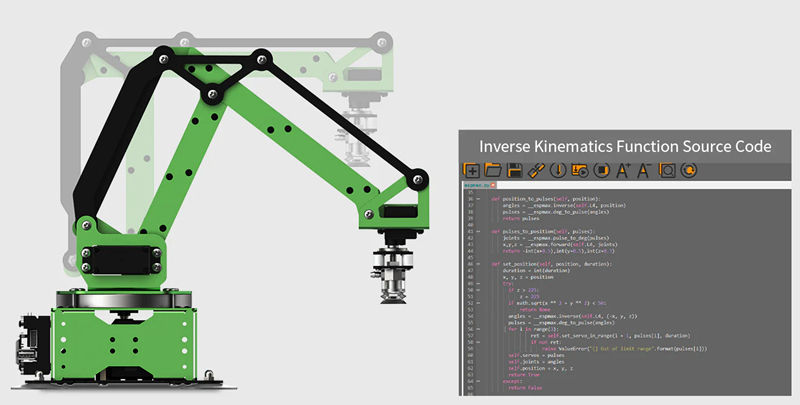This screenshot has width=800, height=405.
Task: Close the espmax.py tab
Action: coord(492,186)
